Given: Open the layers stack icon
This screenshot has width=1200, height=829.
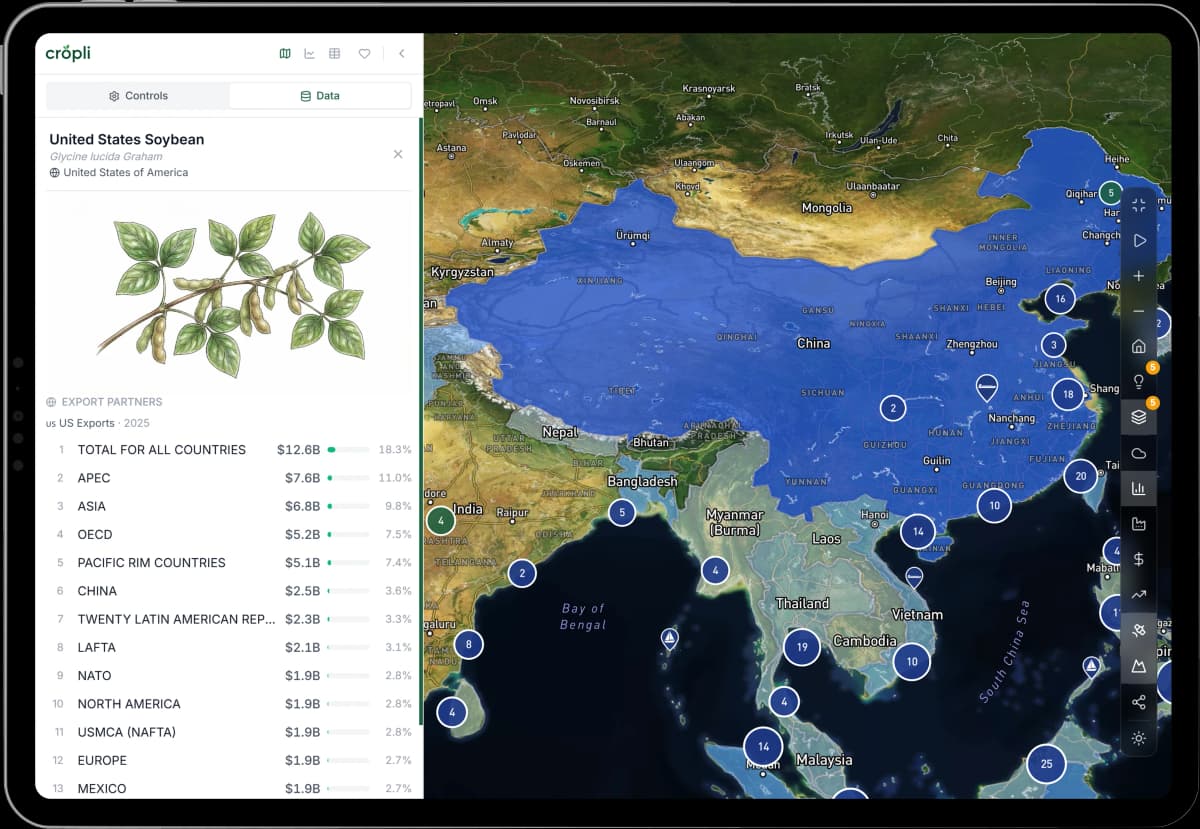Looking at the screenshot, I should click(1139, 417).
